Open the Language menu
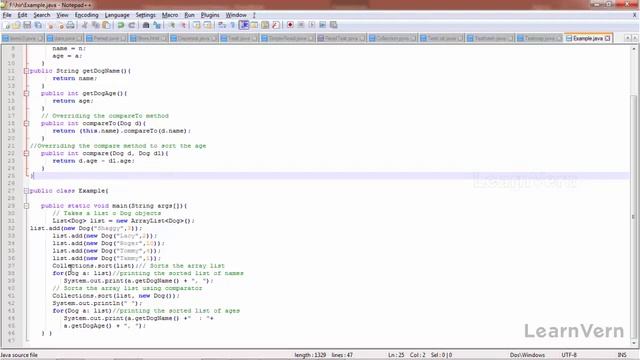The image size is (640, 360). click(117, 15)
